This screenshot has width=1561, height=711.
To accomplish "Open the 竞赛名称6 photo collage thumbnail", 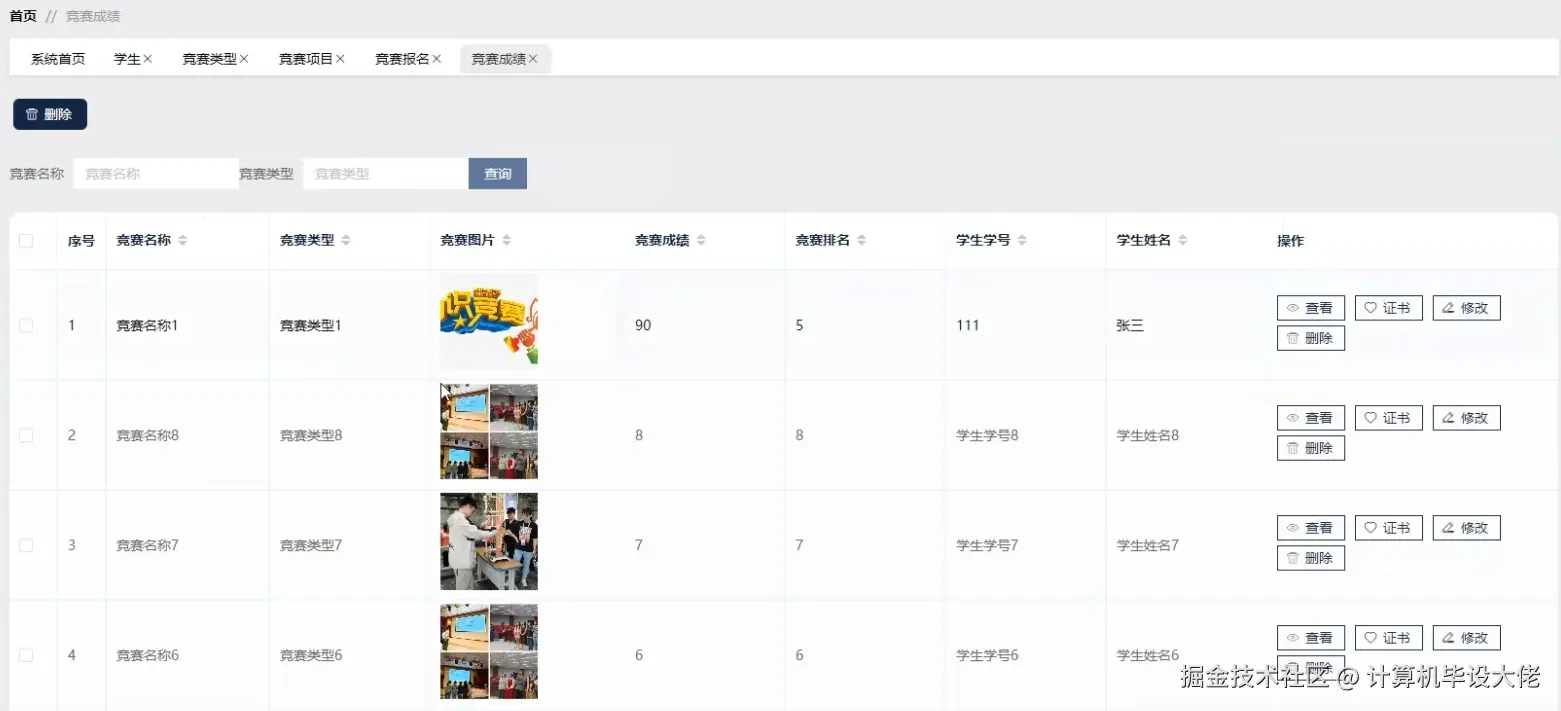I will click(489, 651).
